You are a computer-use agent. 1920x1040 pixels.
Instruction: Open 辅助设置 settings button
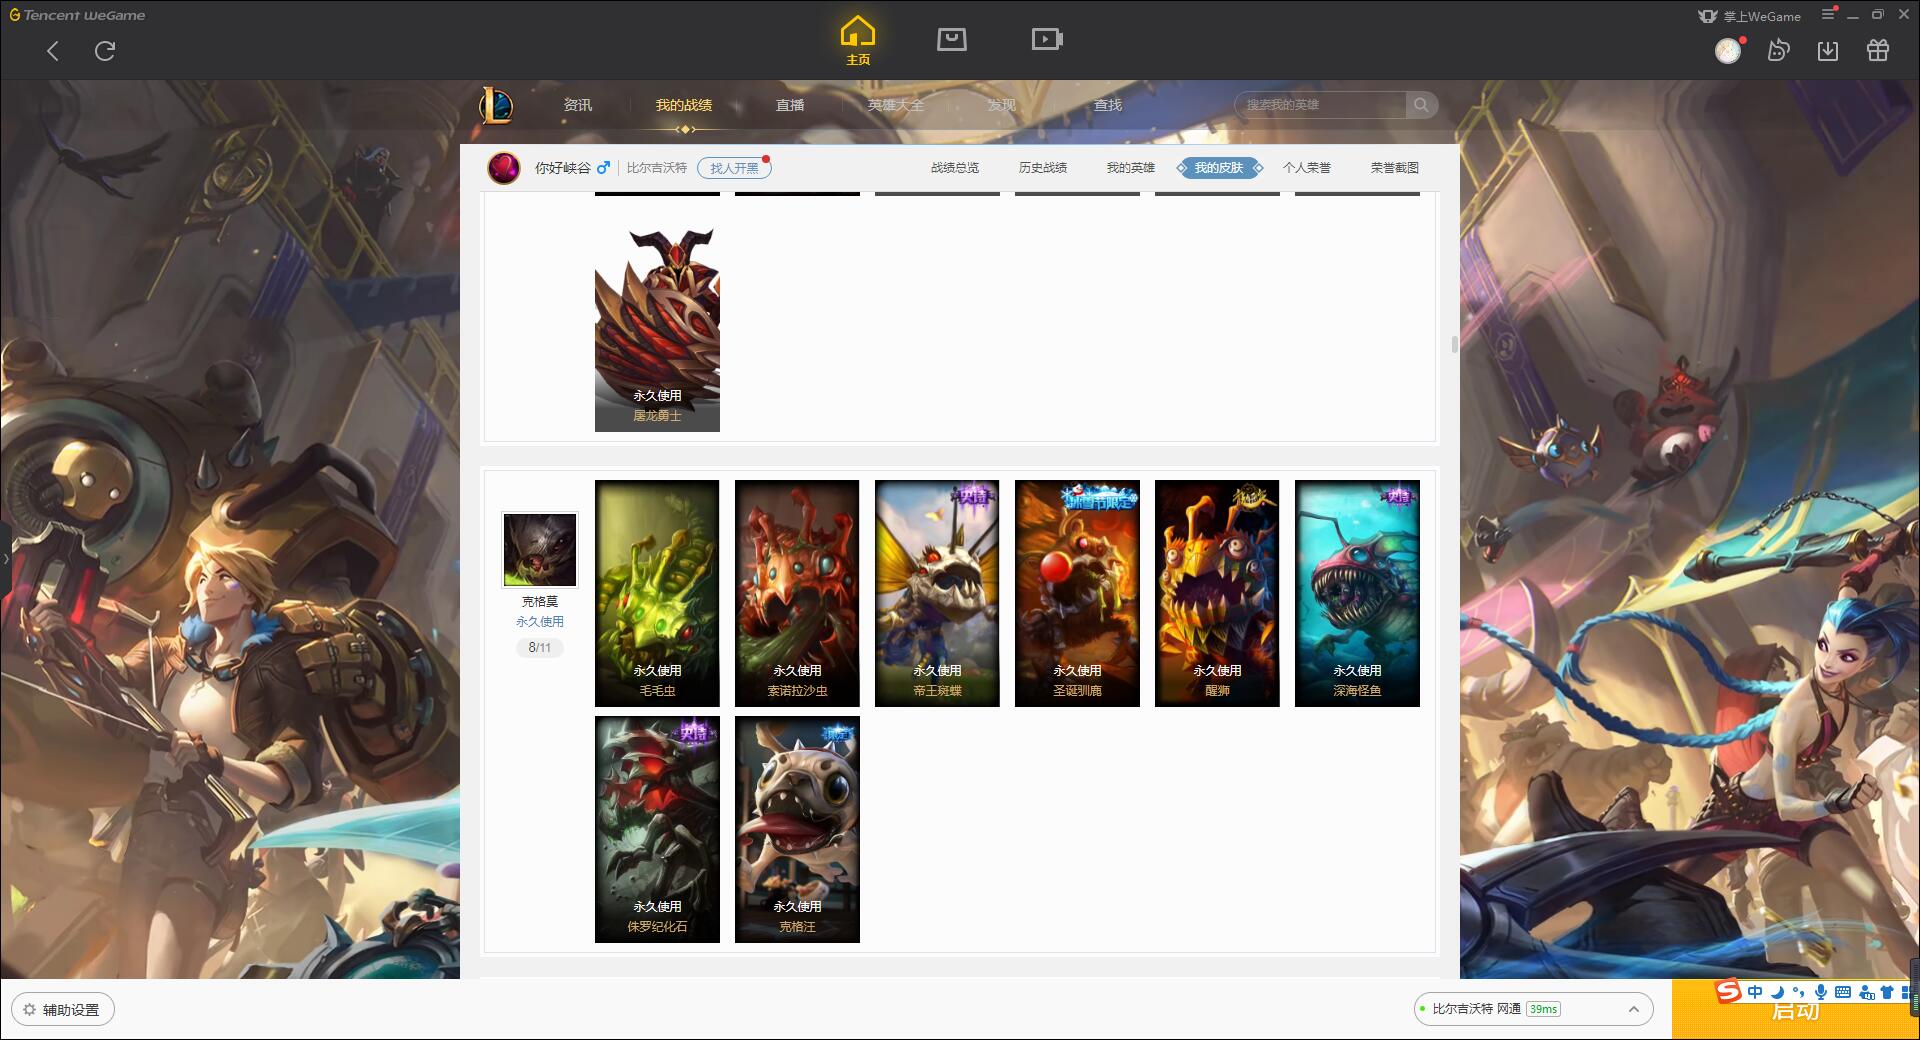click(63, 1010)
